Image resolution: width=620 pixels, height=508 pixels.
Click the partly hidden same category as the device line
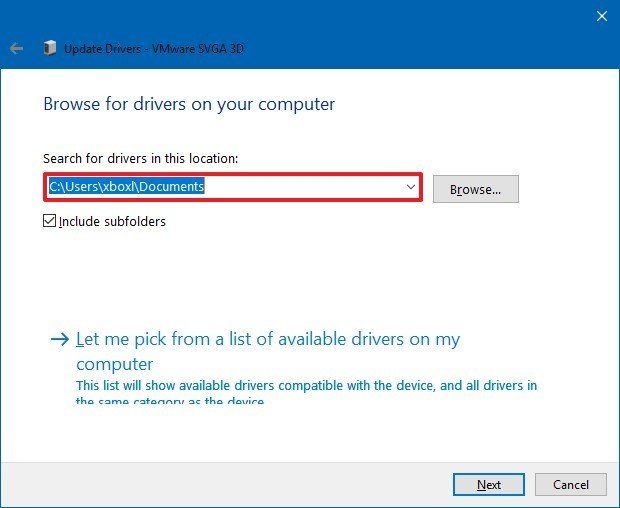click(170, 401)
